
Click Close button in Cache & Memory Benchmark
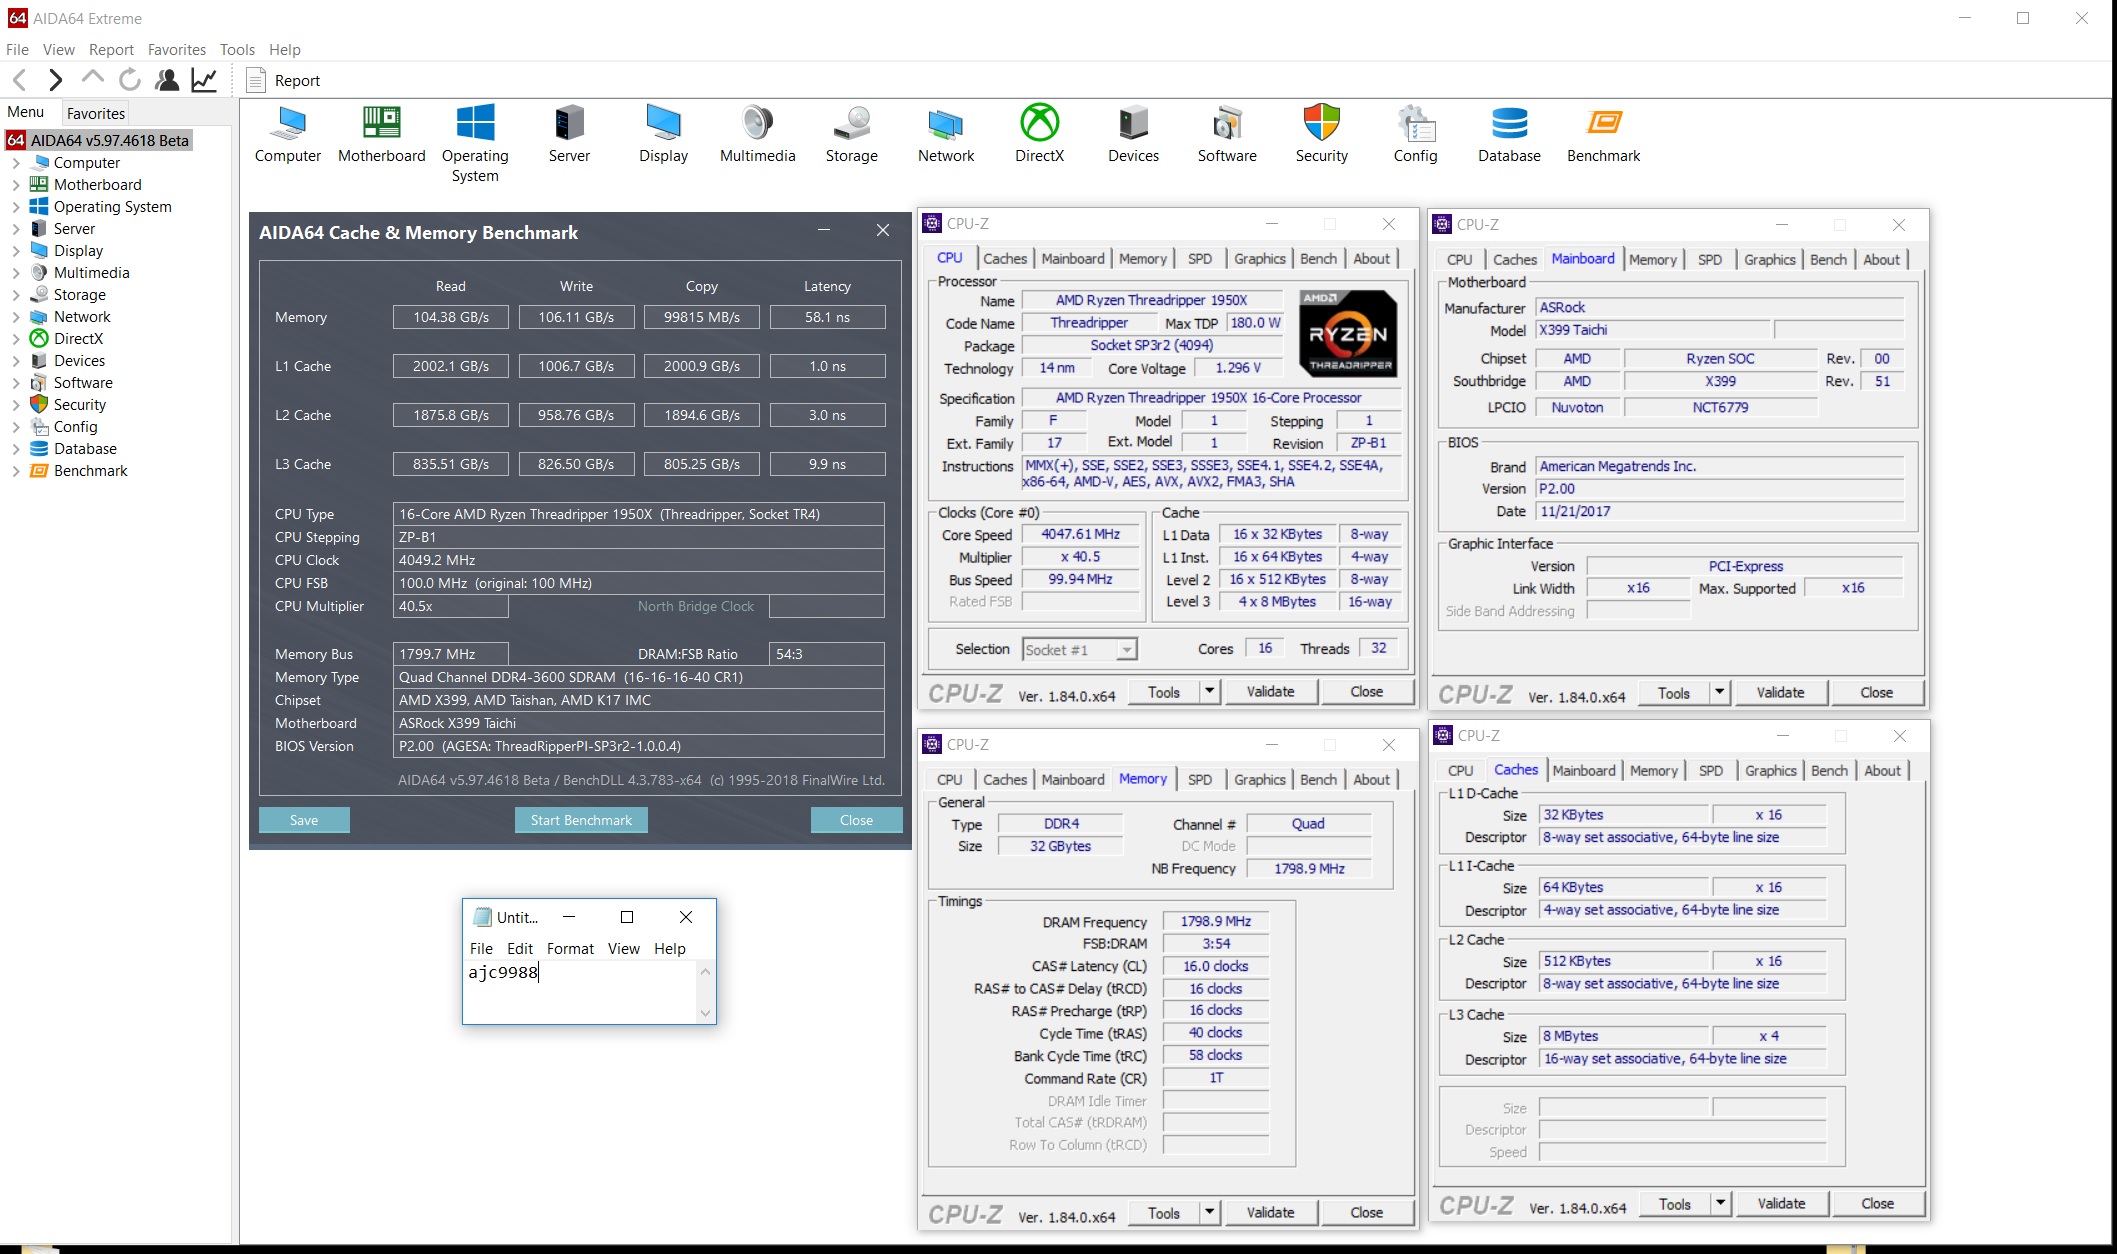(856, 820)
